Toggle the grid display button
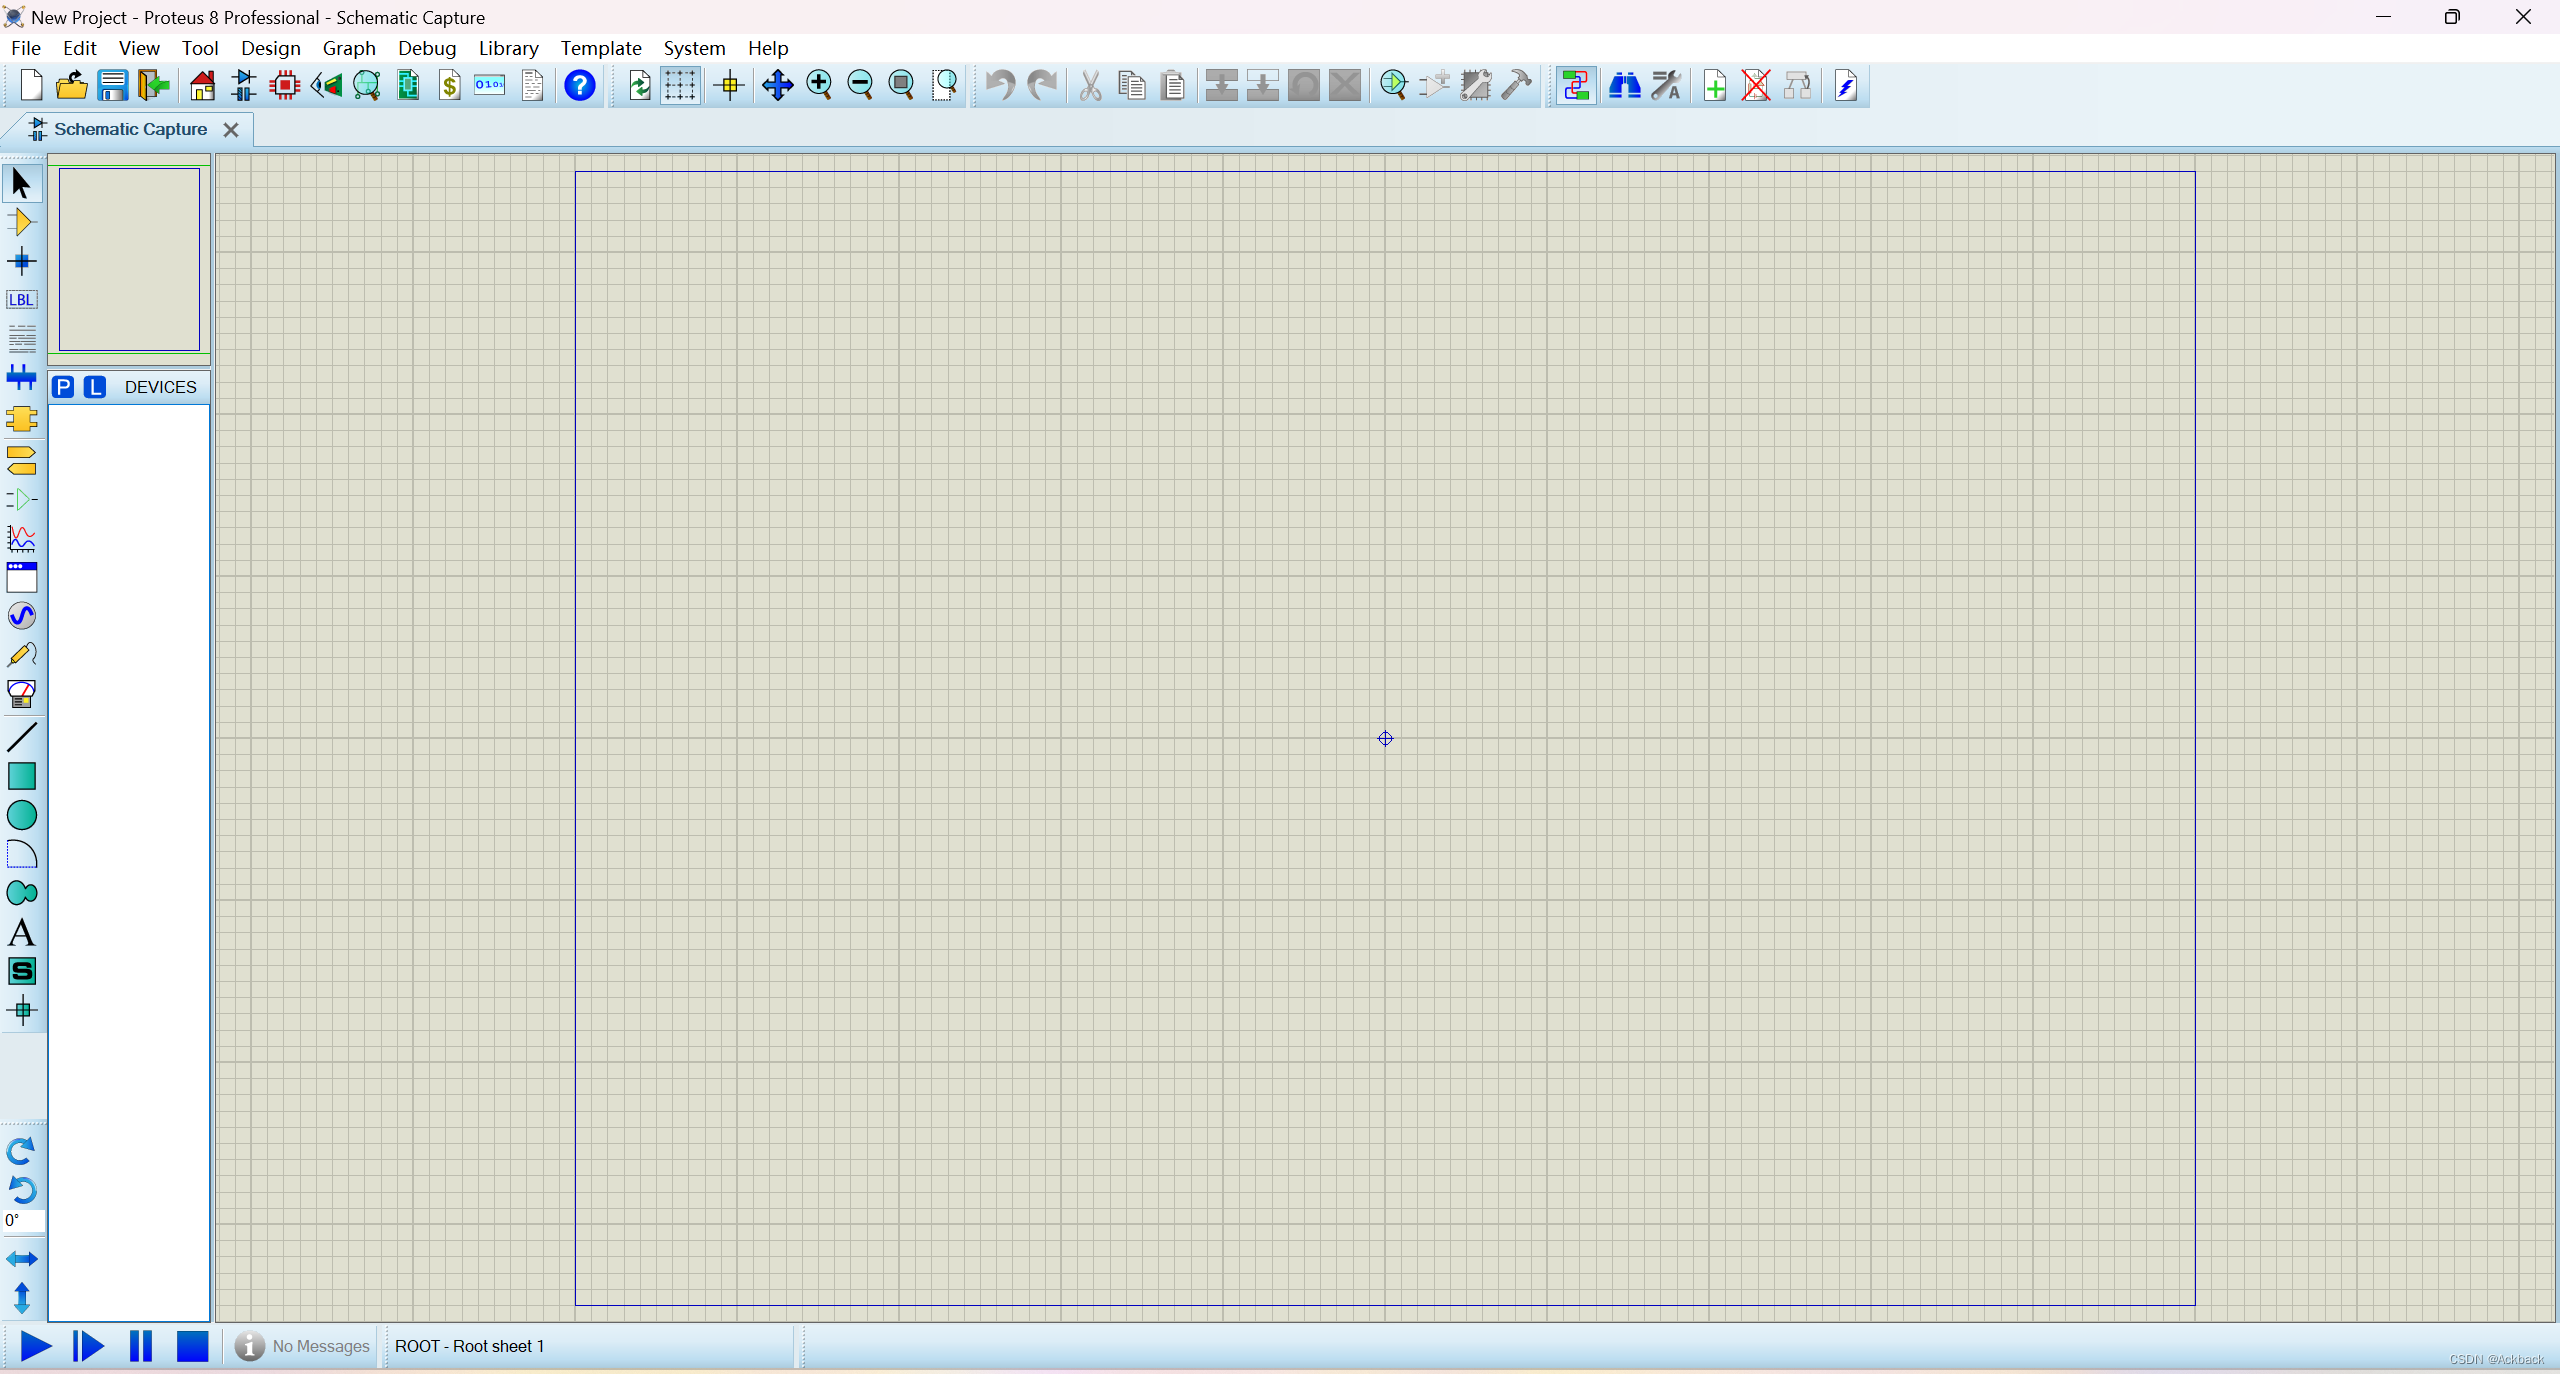The width and height of the screenshot is (2560, 1374). [x=680, y=86]
